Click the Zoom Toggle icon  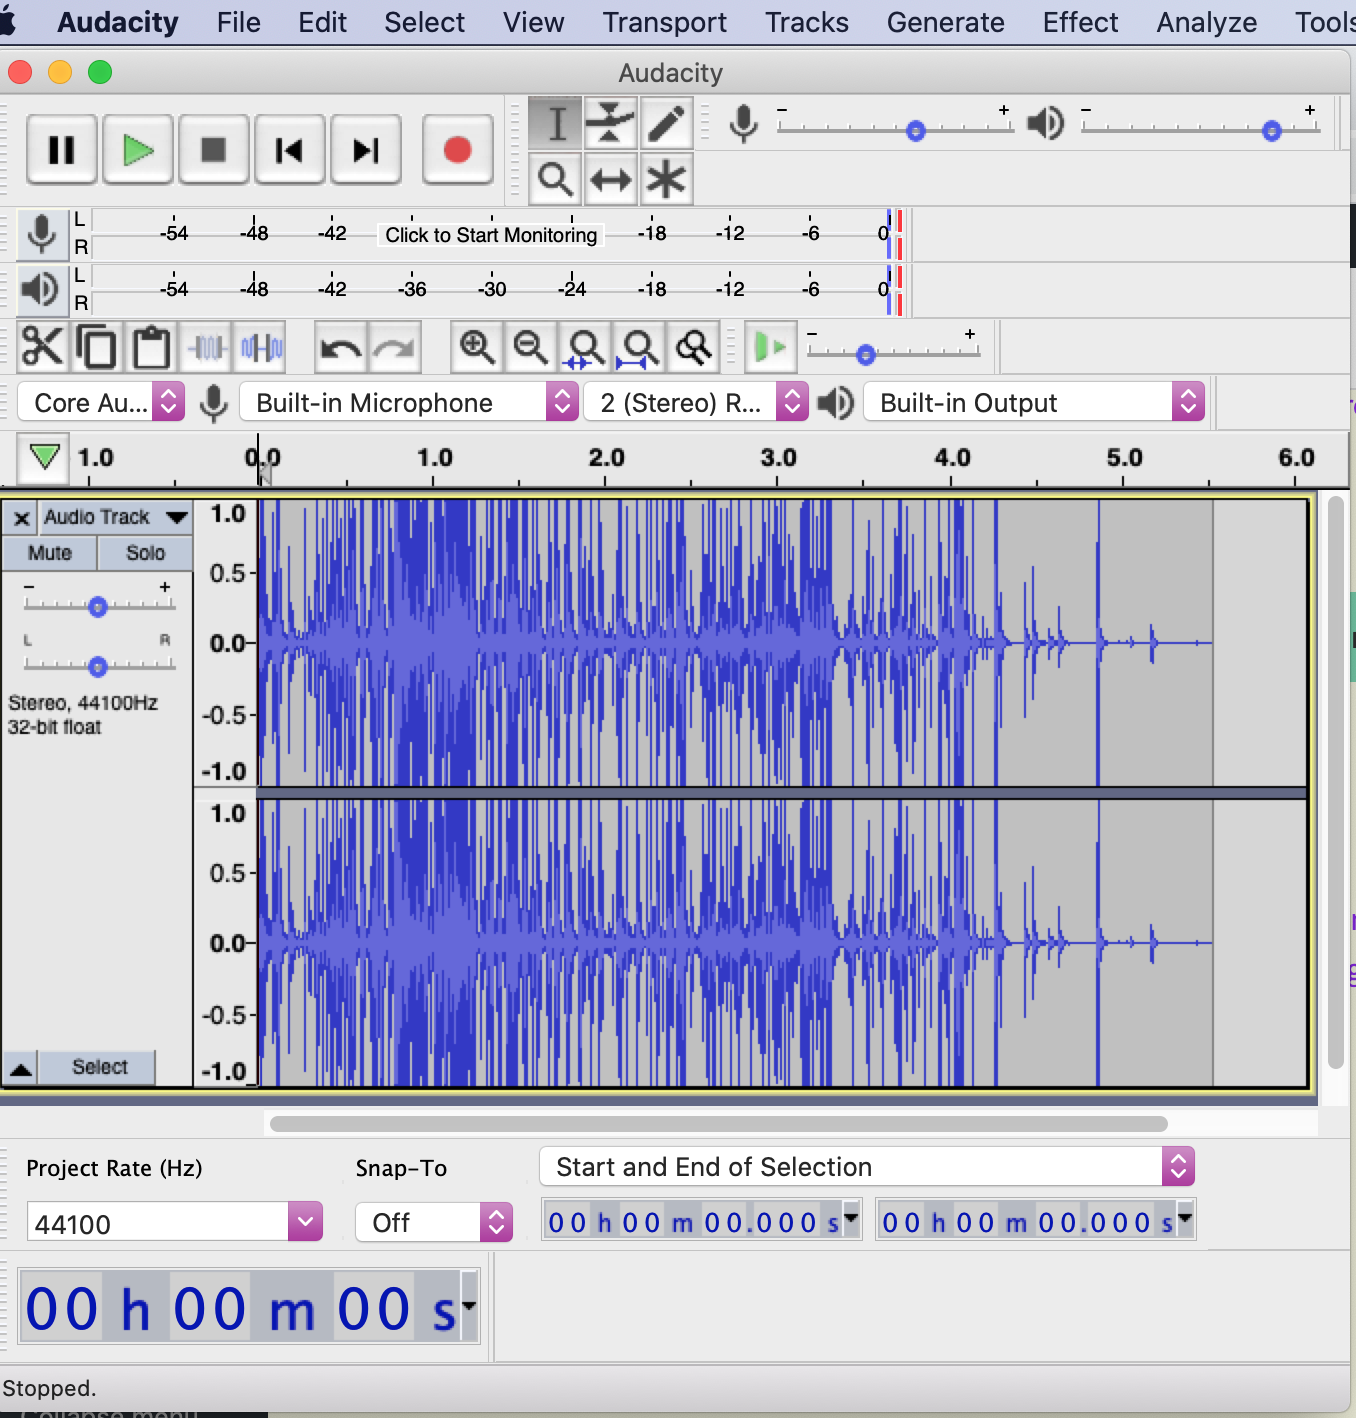coord(693,347)
